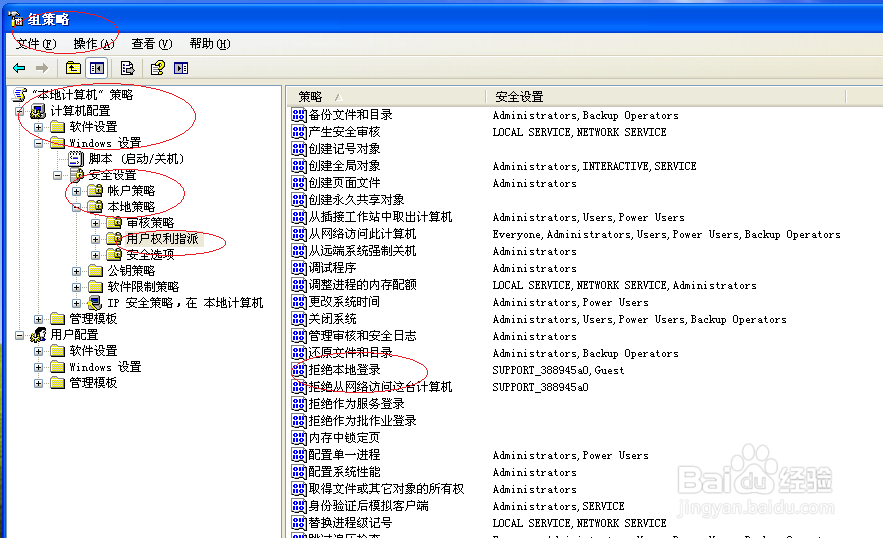Select the "本地计算机" 策略 root node
This screenshot has height=538, width=883.
coord(83,95)
